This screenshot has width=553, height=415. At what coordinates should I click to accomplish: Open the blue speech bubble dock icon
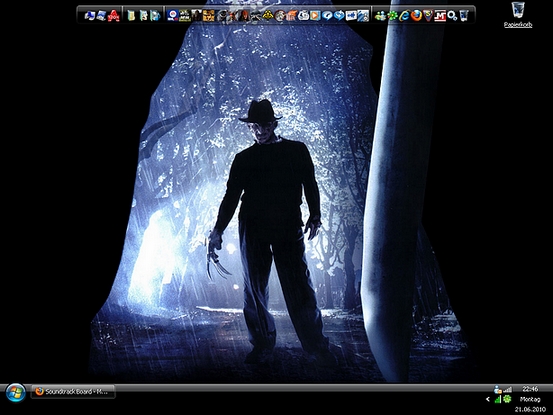(x=327, y=16)
